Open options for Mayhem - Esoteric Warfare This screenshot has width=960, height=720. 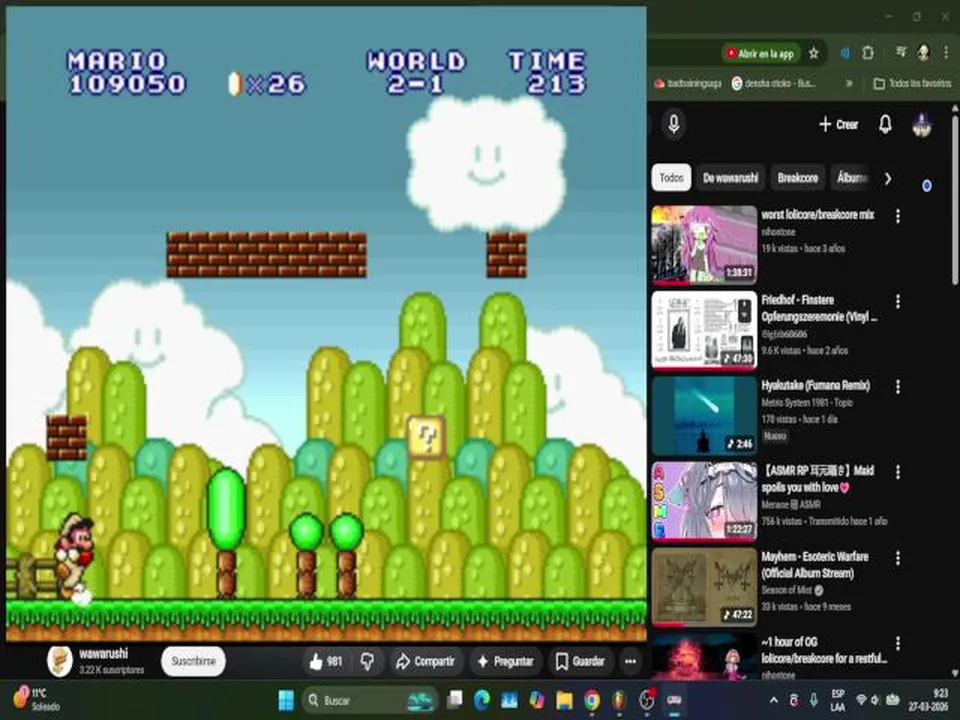(x=898, y=558)
